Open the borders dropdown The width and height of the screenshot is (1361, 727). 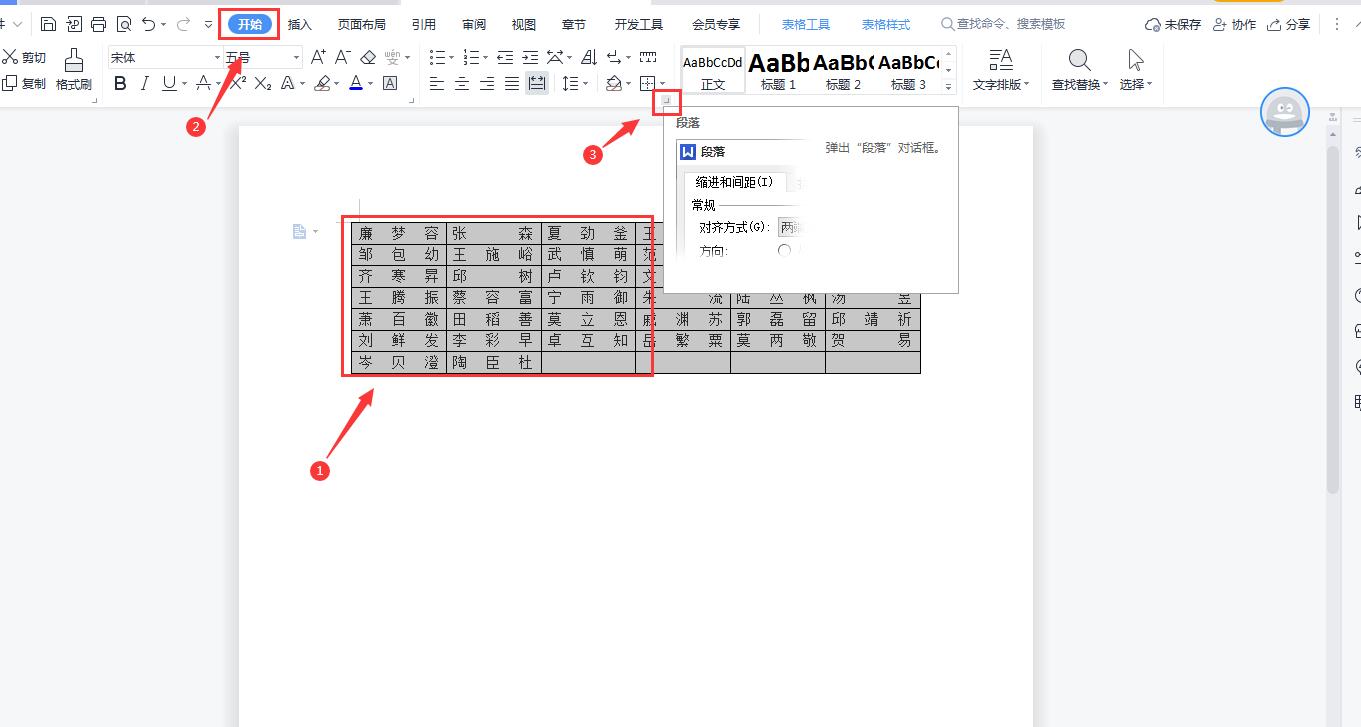(662, 84)
